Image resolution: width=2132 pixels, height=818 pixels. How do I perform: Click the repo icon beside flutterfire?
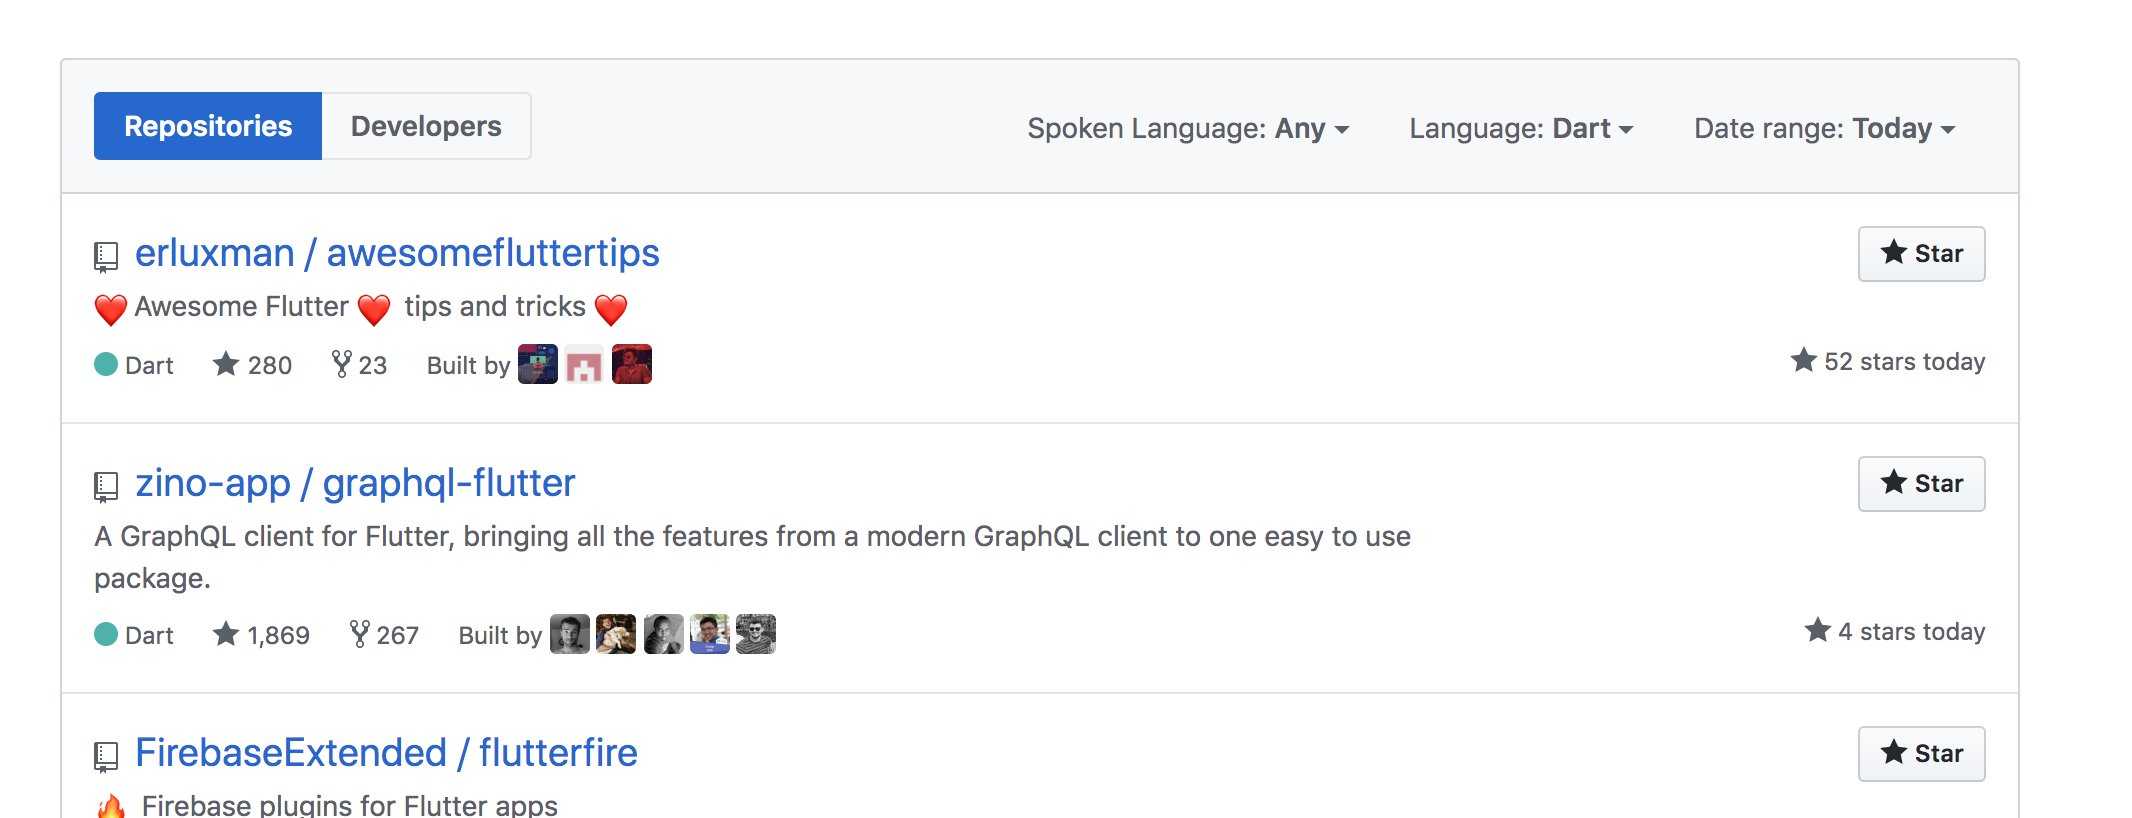[x=106, y=757]
